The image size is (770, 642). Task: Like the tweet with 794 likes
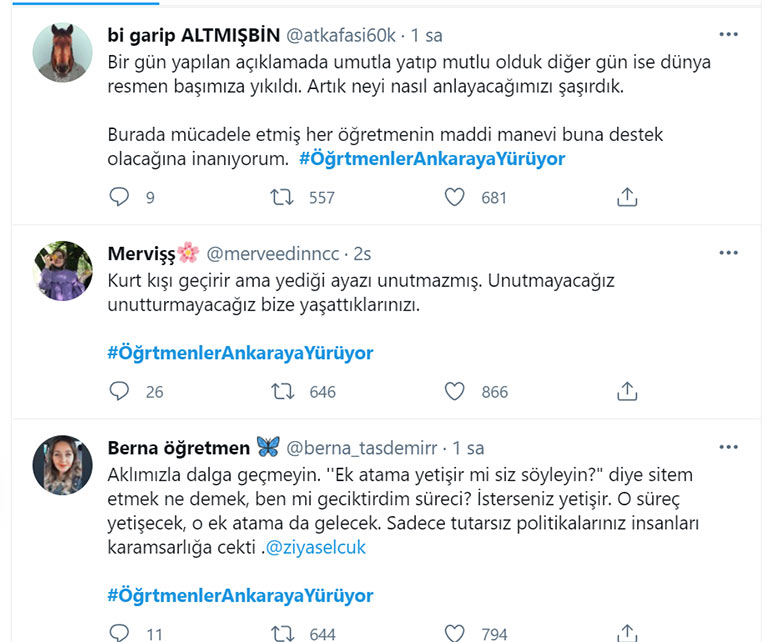[x=455, y=632]
